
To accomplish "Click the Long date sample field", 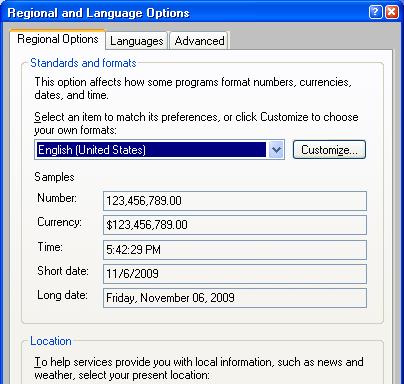I will 235,298.
